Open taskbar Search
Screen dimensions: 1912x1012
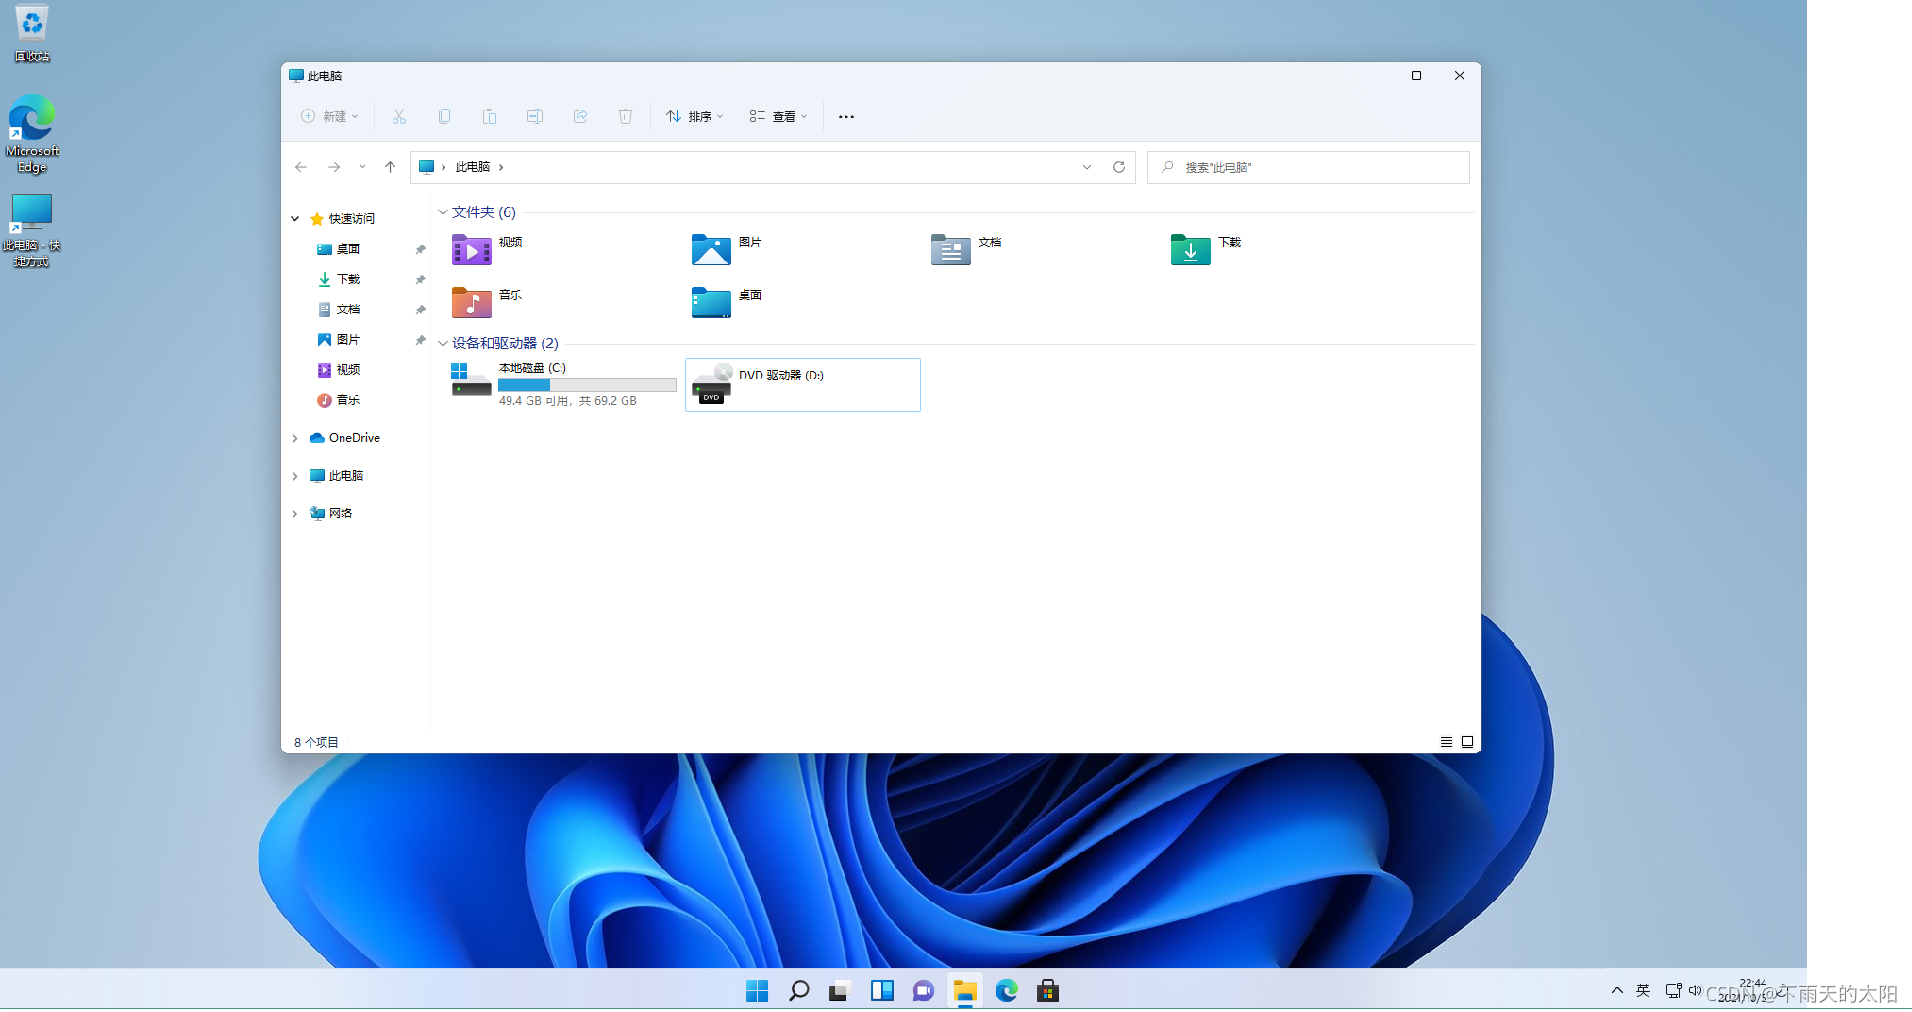(799, 991)
